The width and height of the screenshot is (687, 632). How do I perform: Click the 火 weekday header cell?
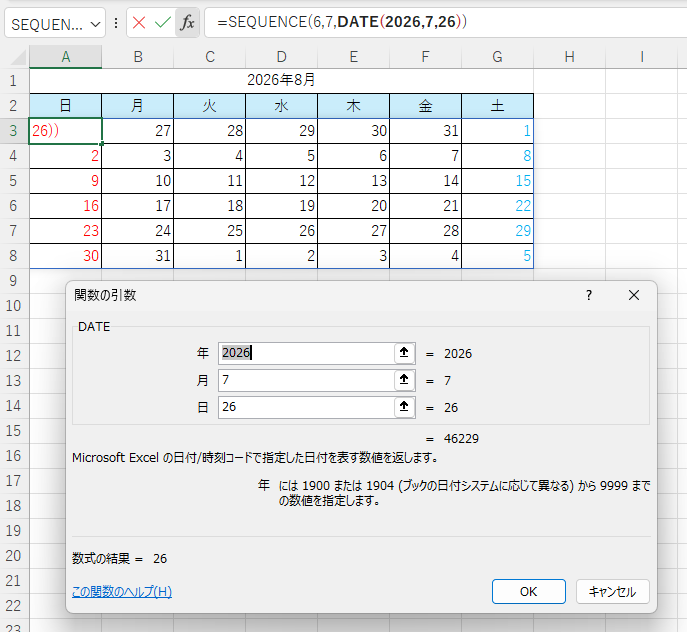coord(209,106)
